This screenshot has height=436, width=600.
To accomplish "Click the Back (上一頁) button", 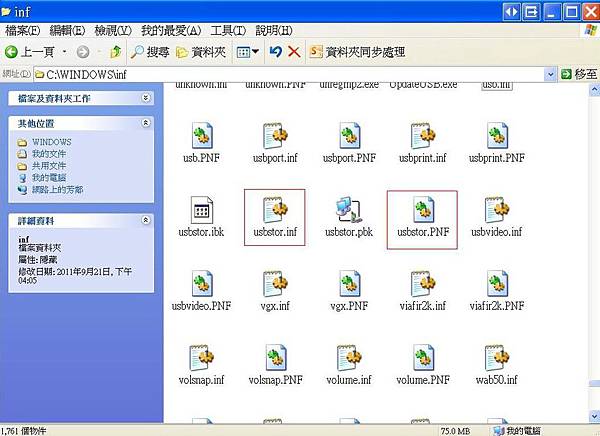I will click(x=29, y=52).
